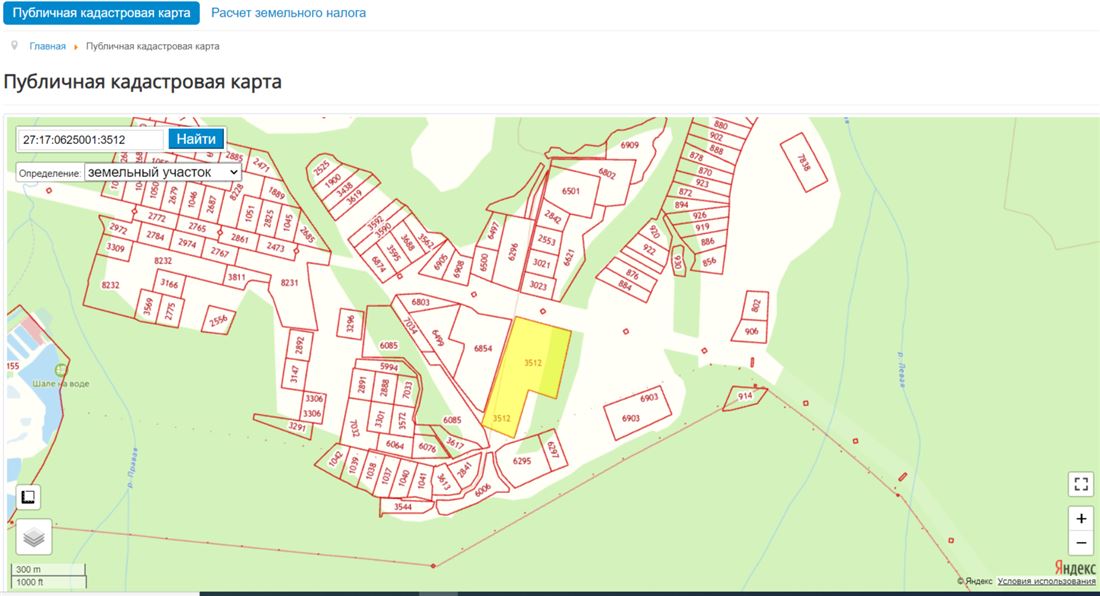Open the 'Главная' breadcrumb link
Image resolution: width=1100 pixels, height=596 pixels.
pos(47,46)
